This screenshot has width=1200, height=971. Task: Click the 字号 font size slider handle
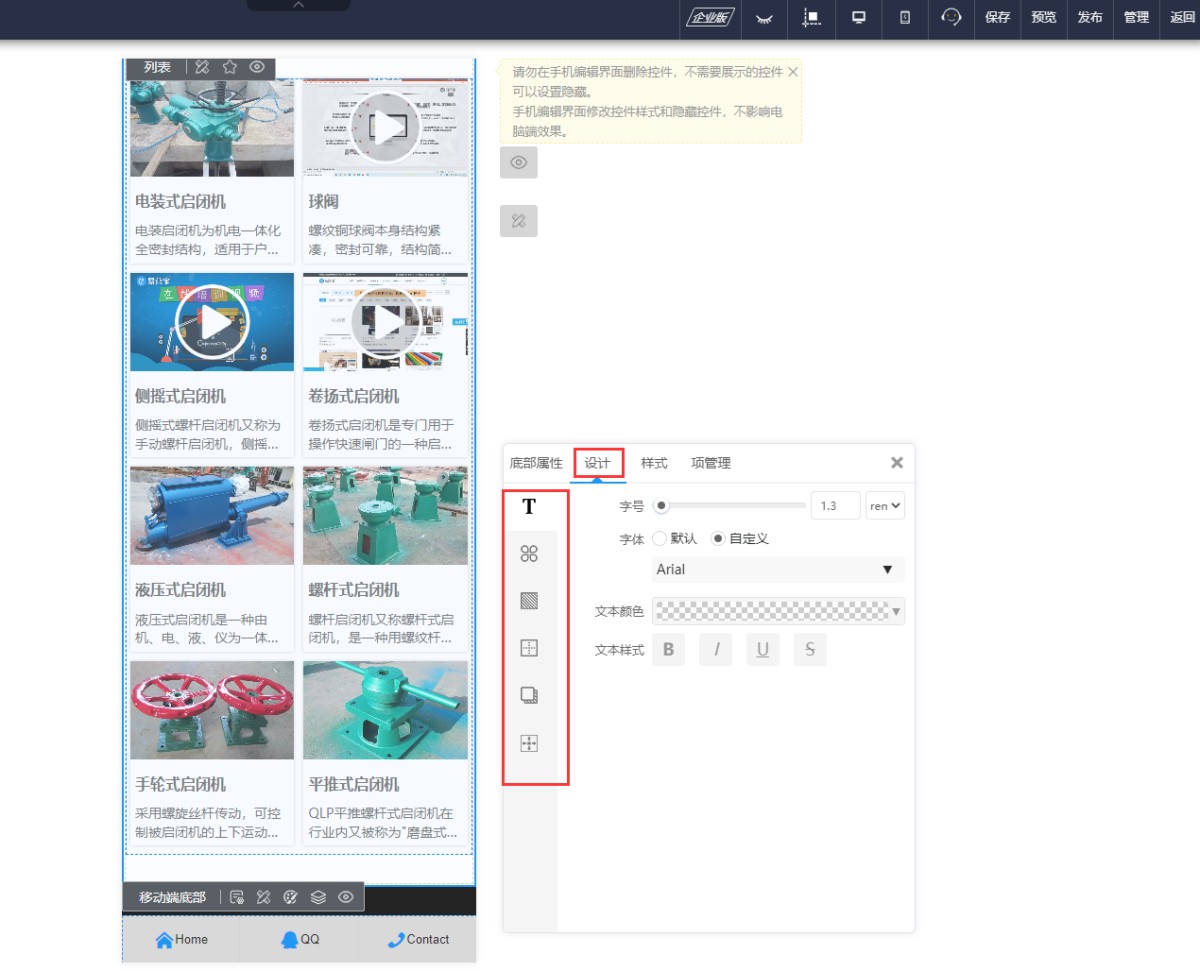(661, 506)
